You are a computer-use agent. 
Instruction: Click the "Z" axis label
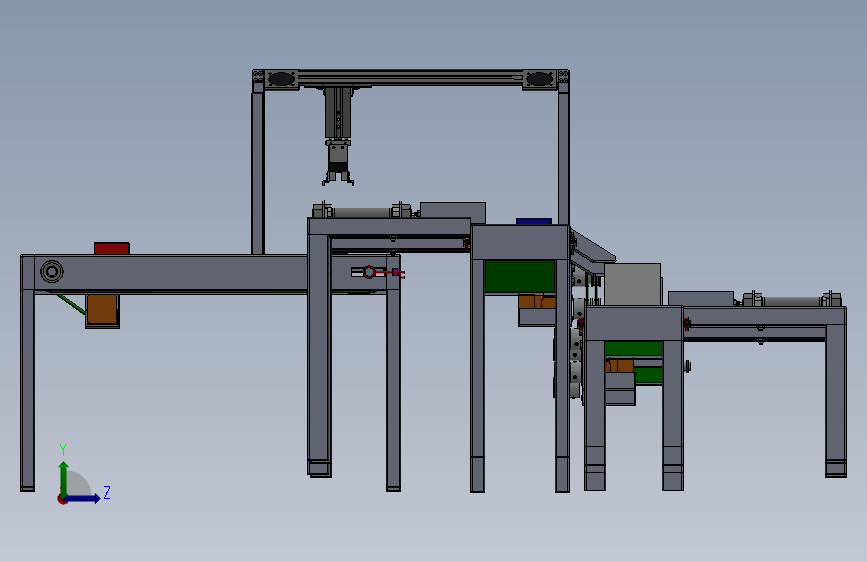[107, 492]
